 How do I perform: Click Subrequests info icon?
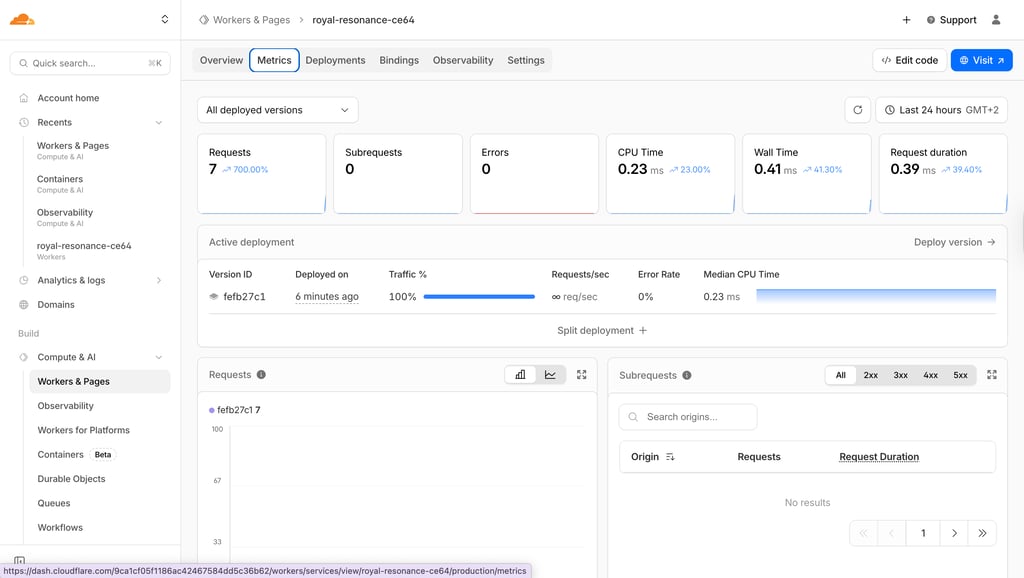[x=687, y=376]
